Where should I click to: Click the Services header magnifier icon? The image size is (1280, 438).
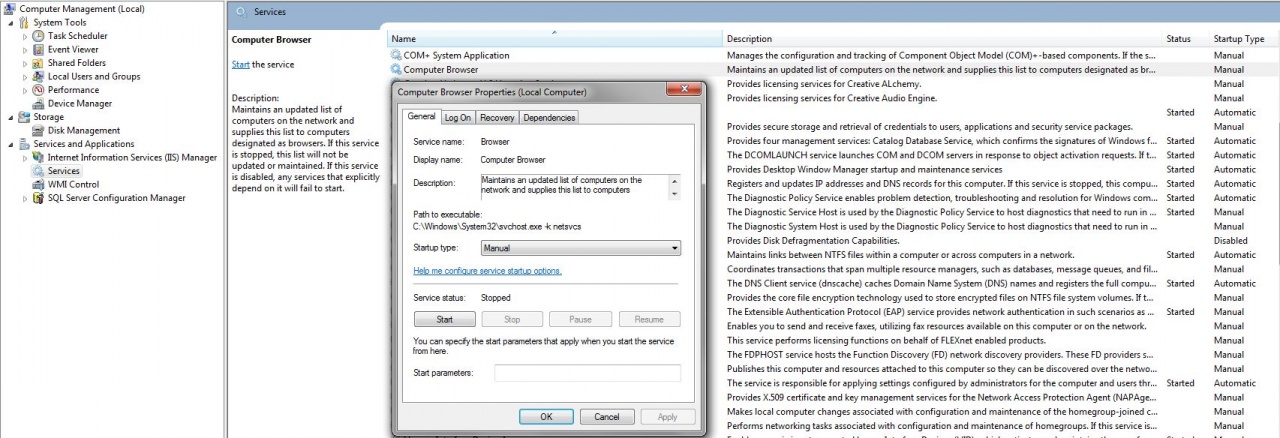click(241, 12)
